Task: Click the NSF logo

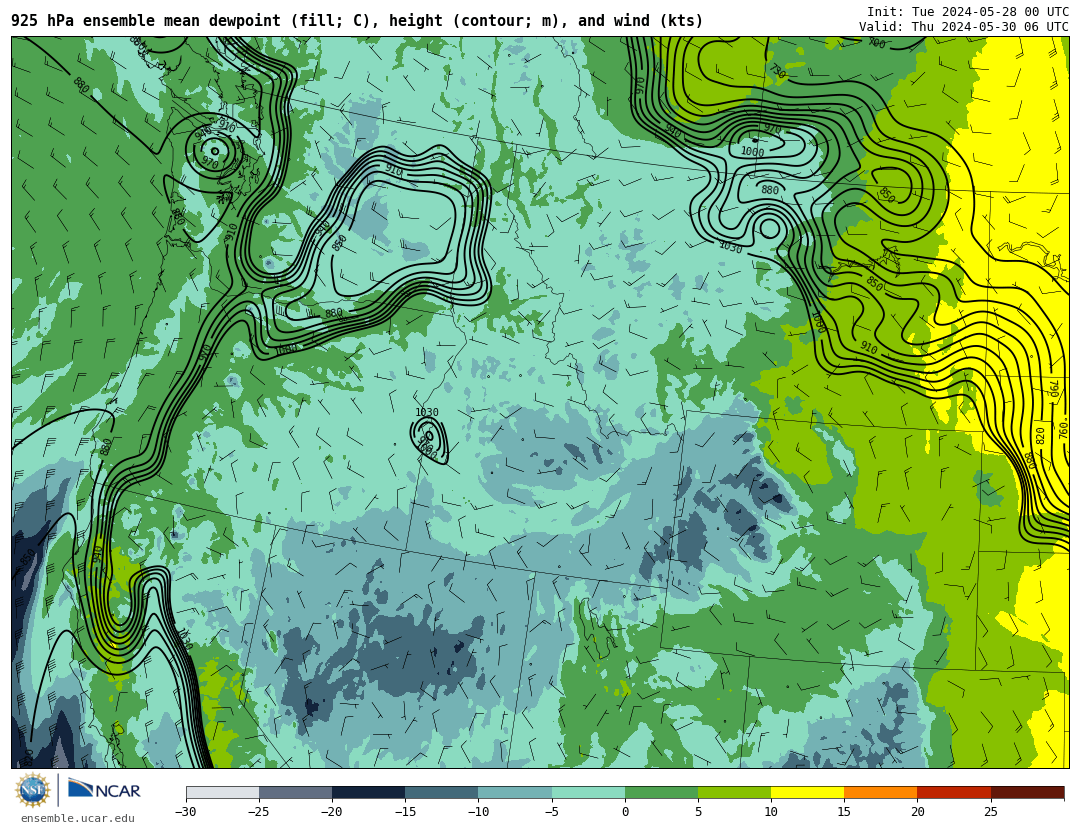Action: pyautogui.click(x=33, y=790)
